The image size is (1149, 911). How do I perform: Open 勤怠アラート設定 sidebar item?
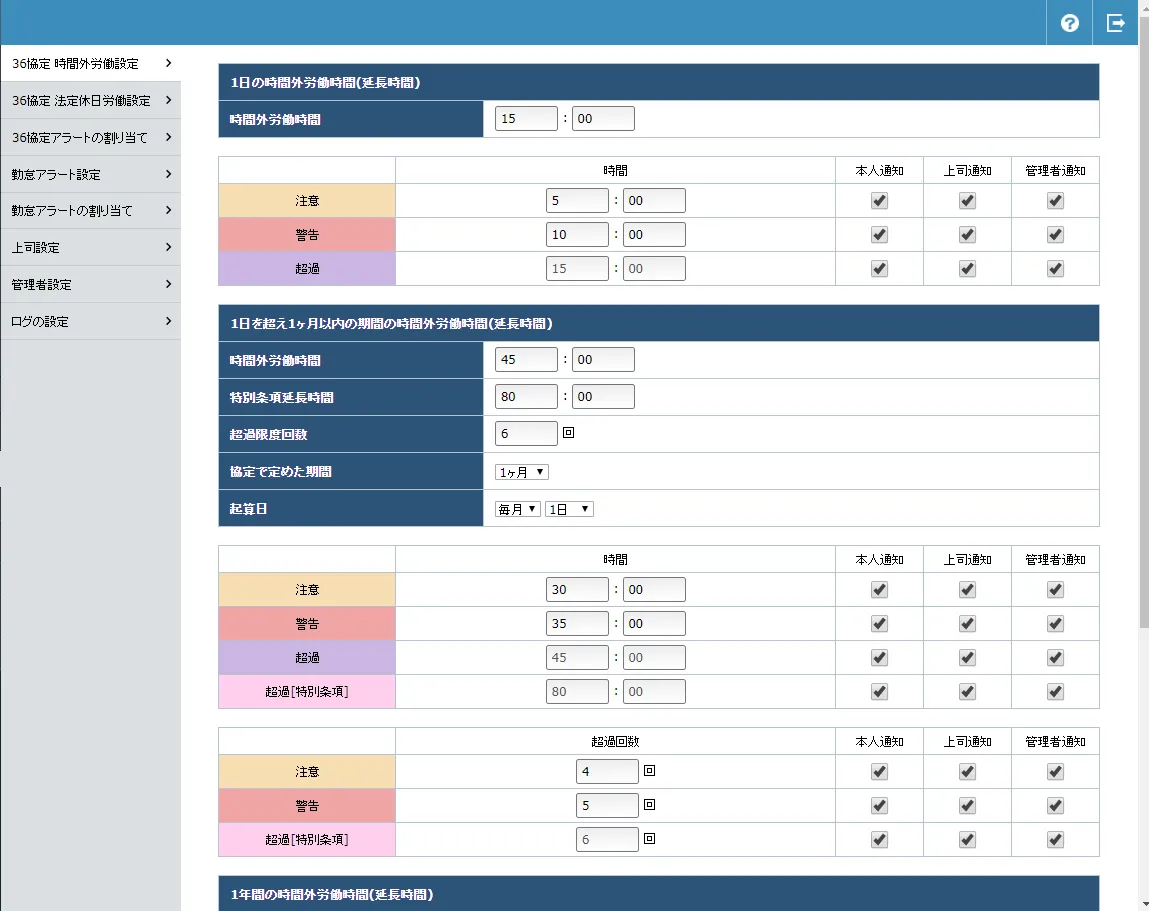click(56, 174)
